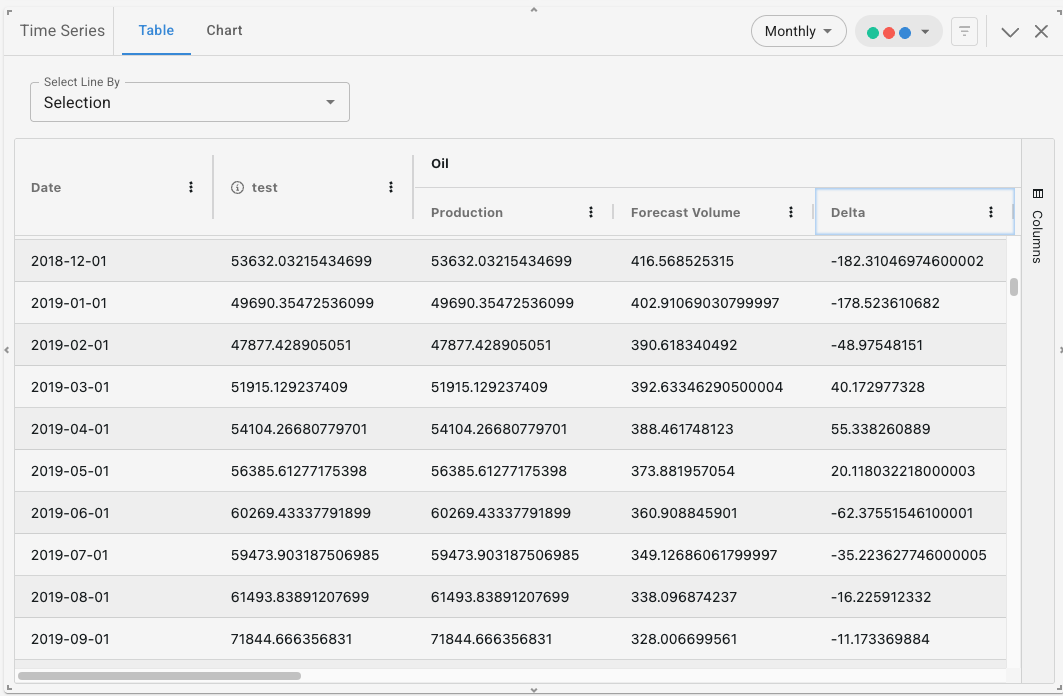1063x696 pixels.
Task: Open the Production column menu
Action: click(x=591, y=212)
